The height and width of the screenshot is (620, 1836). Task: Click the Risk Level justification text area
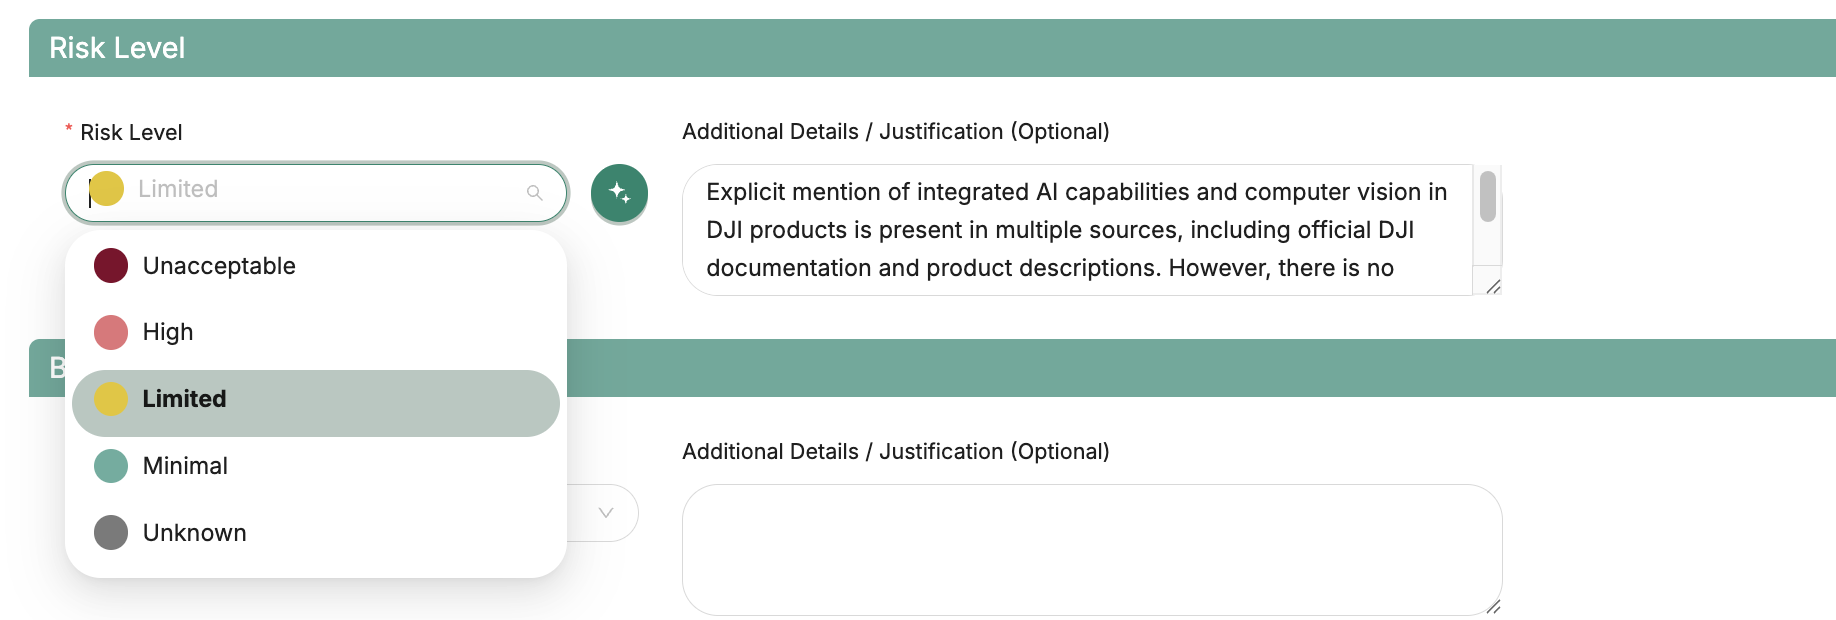[1076, 230]
